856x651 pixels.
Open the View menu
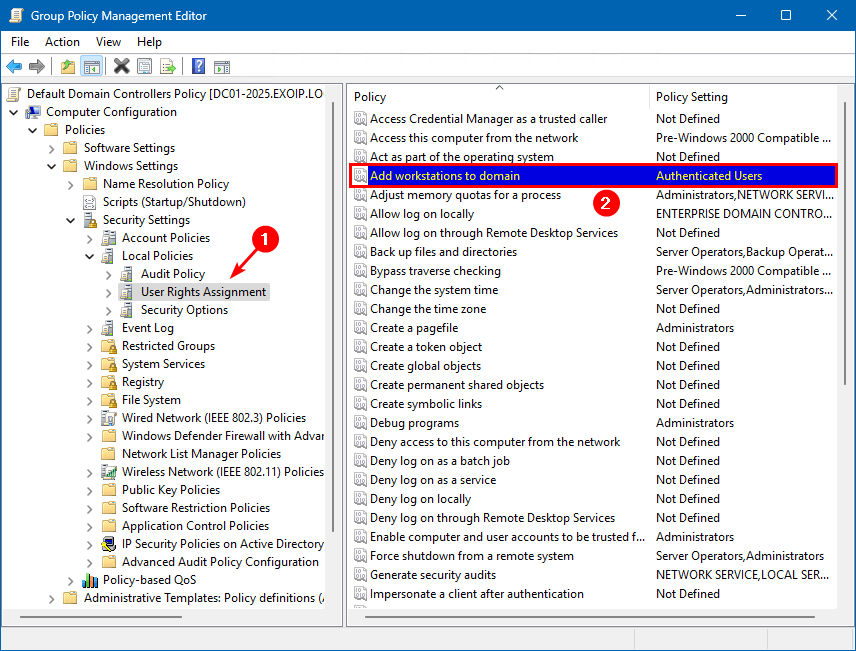(x=108, y=42)
